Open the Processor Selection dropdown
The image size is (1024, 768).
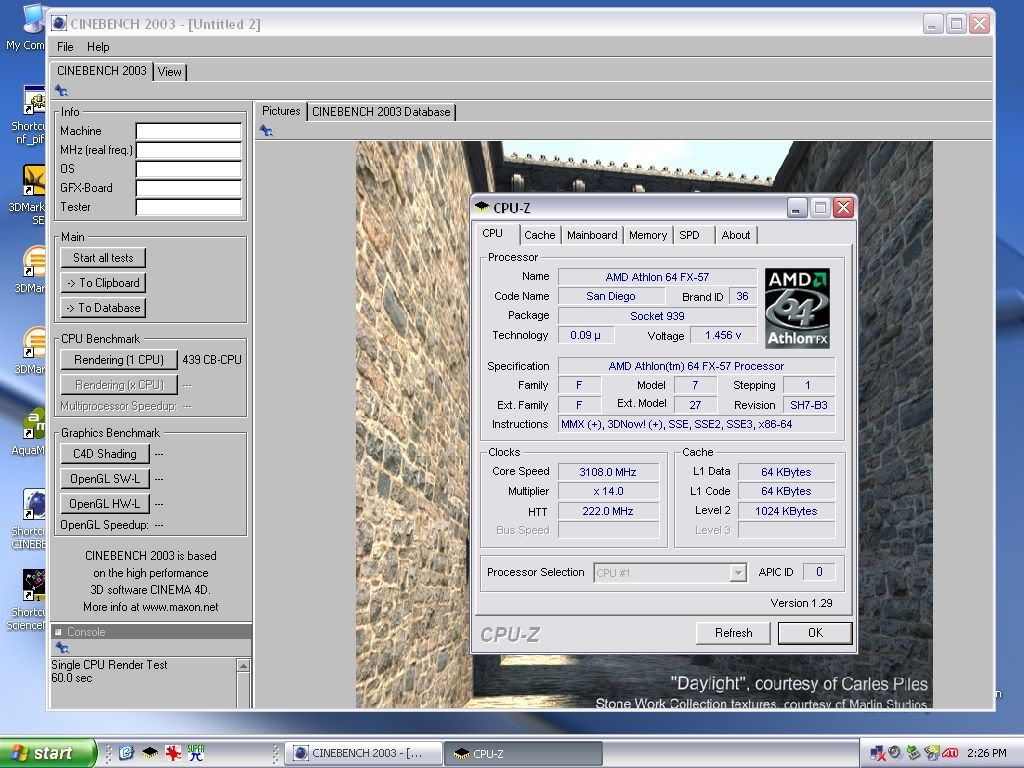coord(738,573)
